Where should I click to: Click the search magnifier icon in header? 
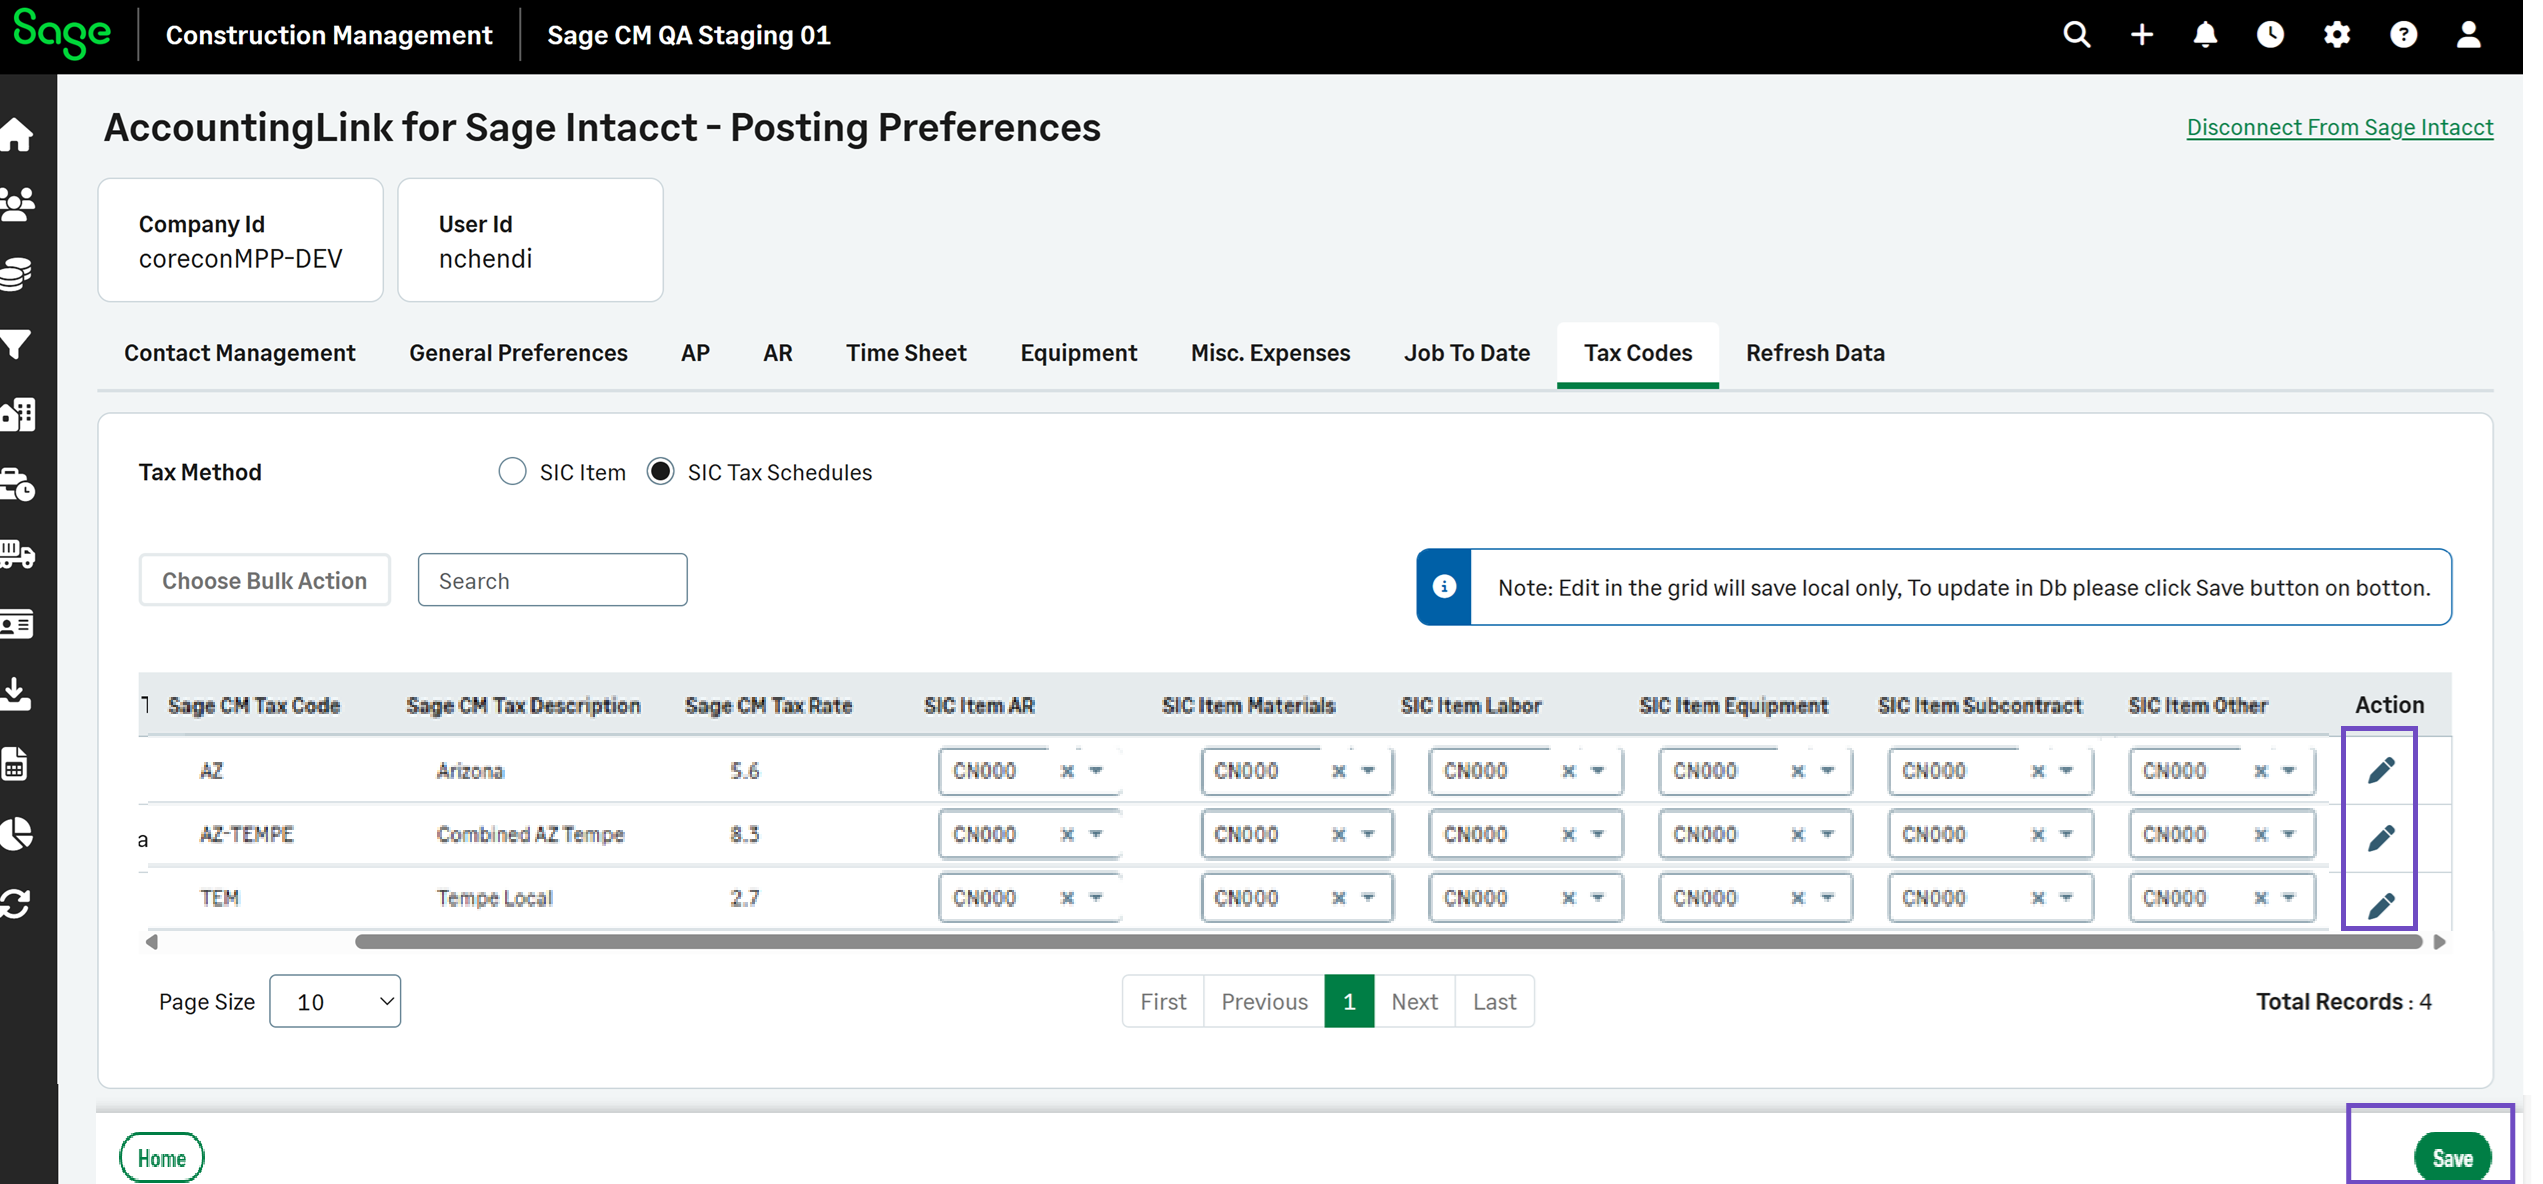(2076, 35)
